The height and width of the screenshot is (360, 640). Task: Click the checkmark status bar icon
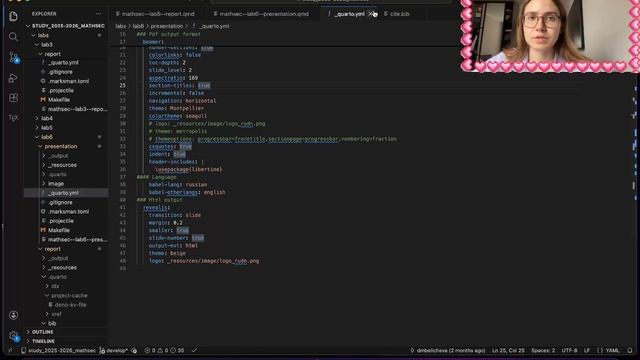195,350
